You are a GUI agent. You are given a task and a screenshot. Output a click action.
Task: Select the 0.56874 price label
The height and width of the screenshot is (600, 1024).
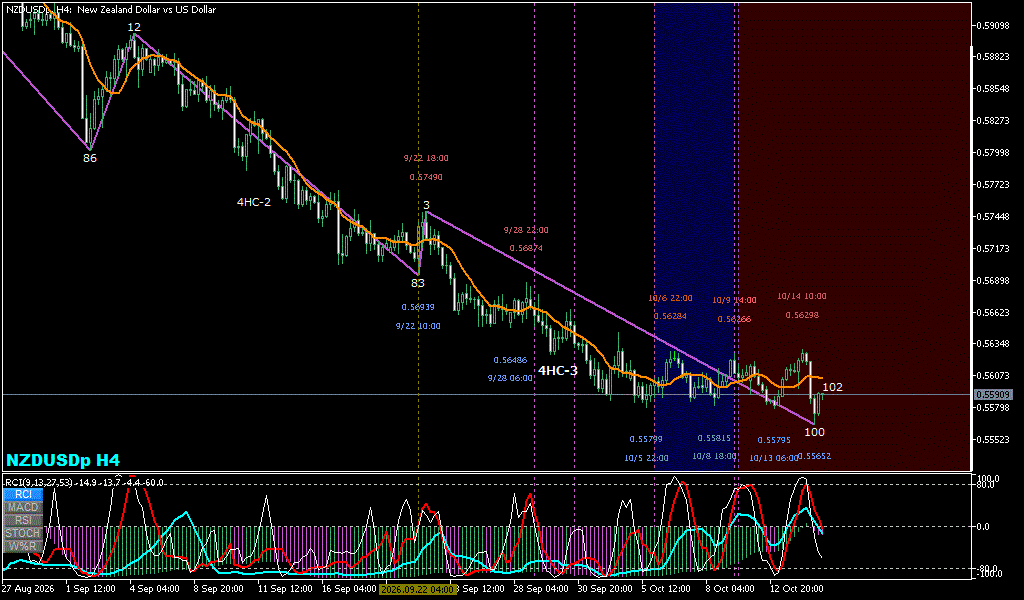[x=526, y=248]
